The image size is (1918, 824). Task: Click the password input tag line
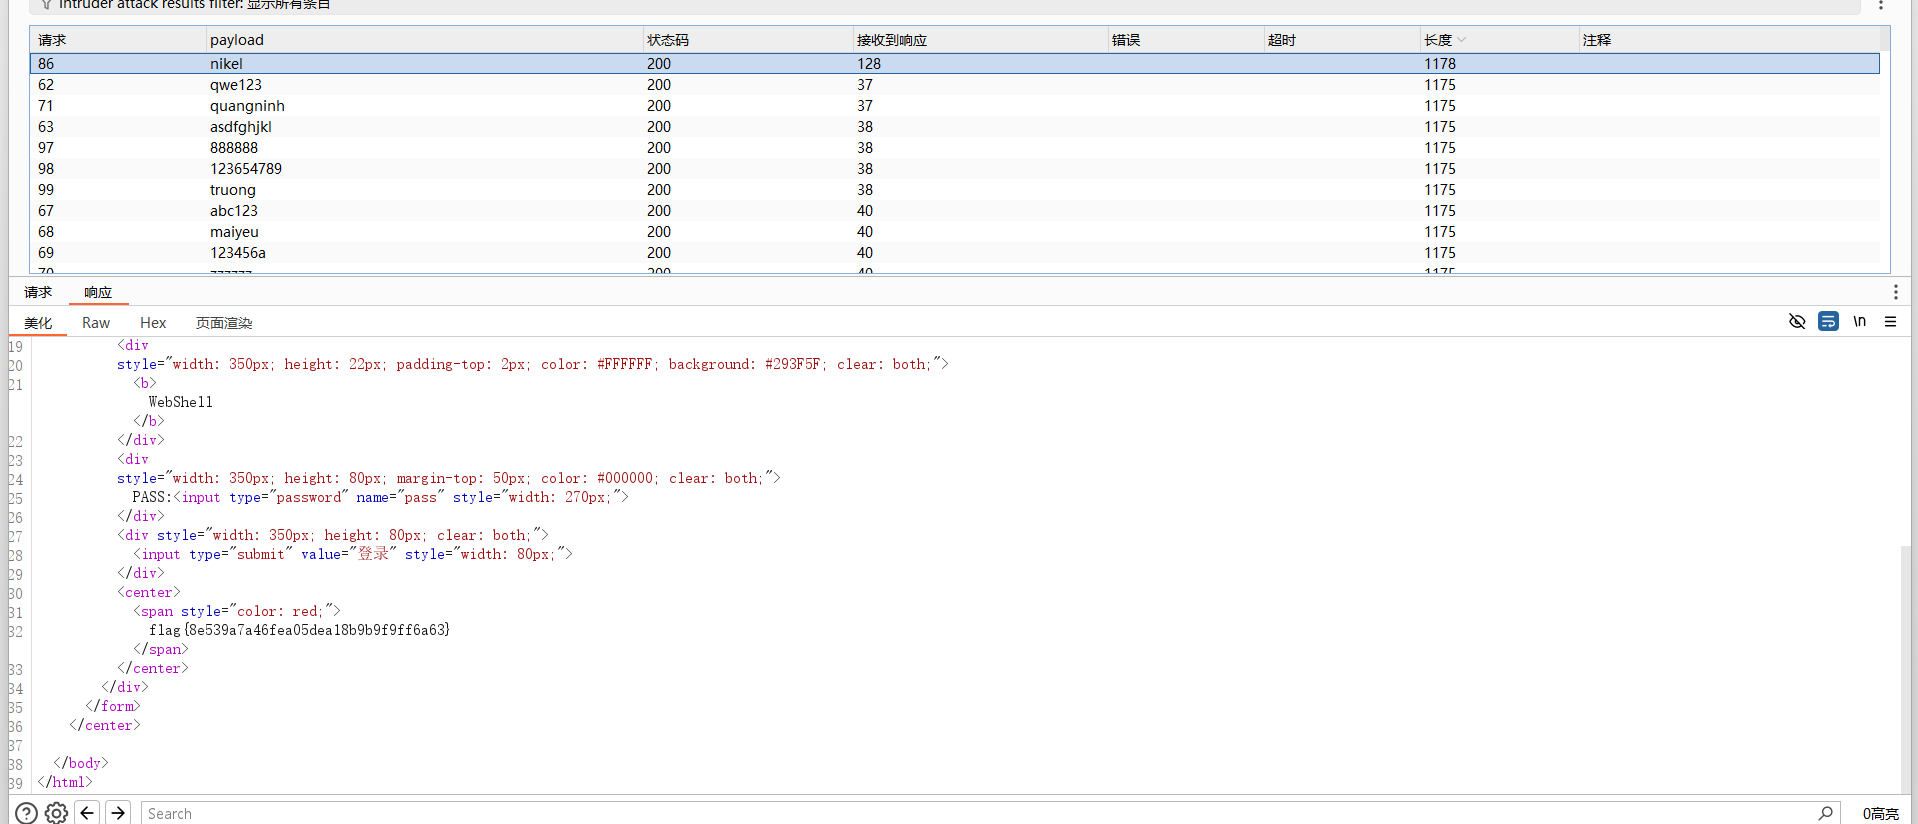380,497
